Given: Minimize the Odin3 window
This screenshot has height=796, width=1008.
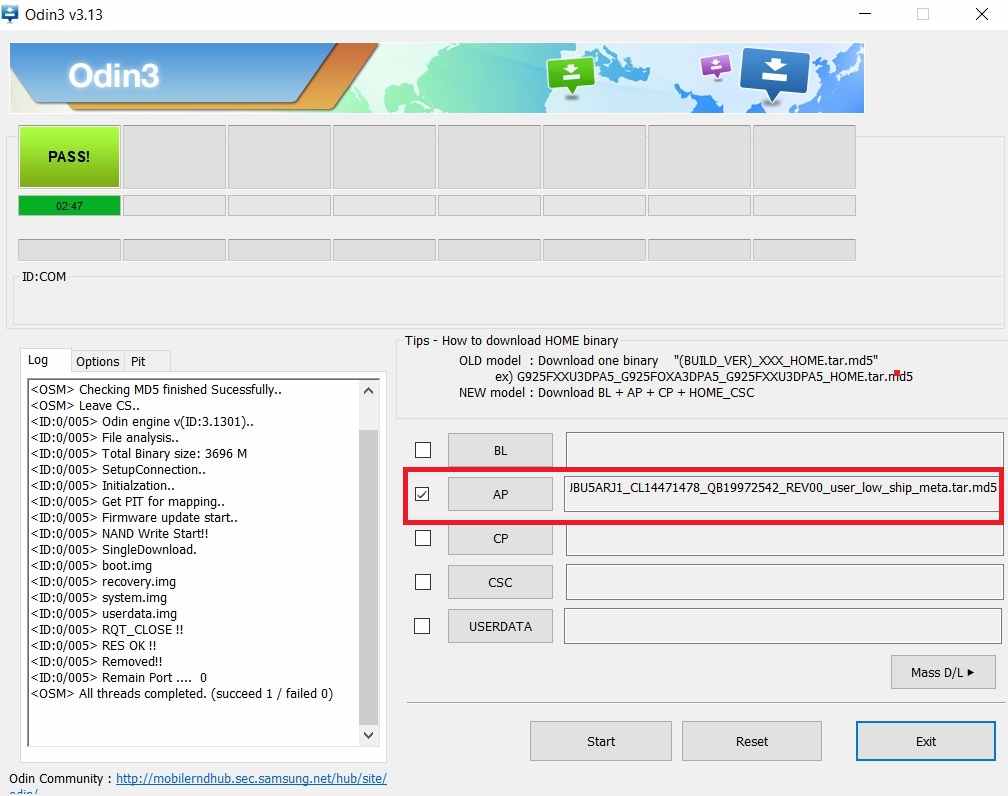Looking at the screenshot, I should [x=865, y=14].
